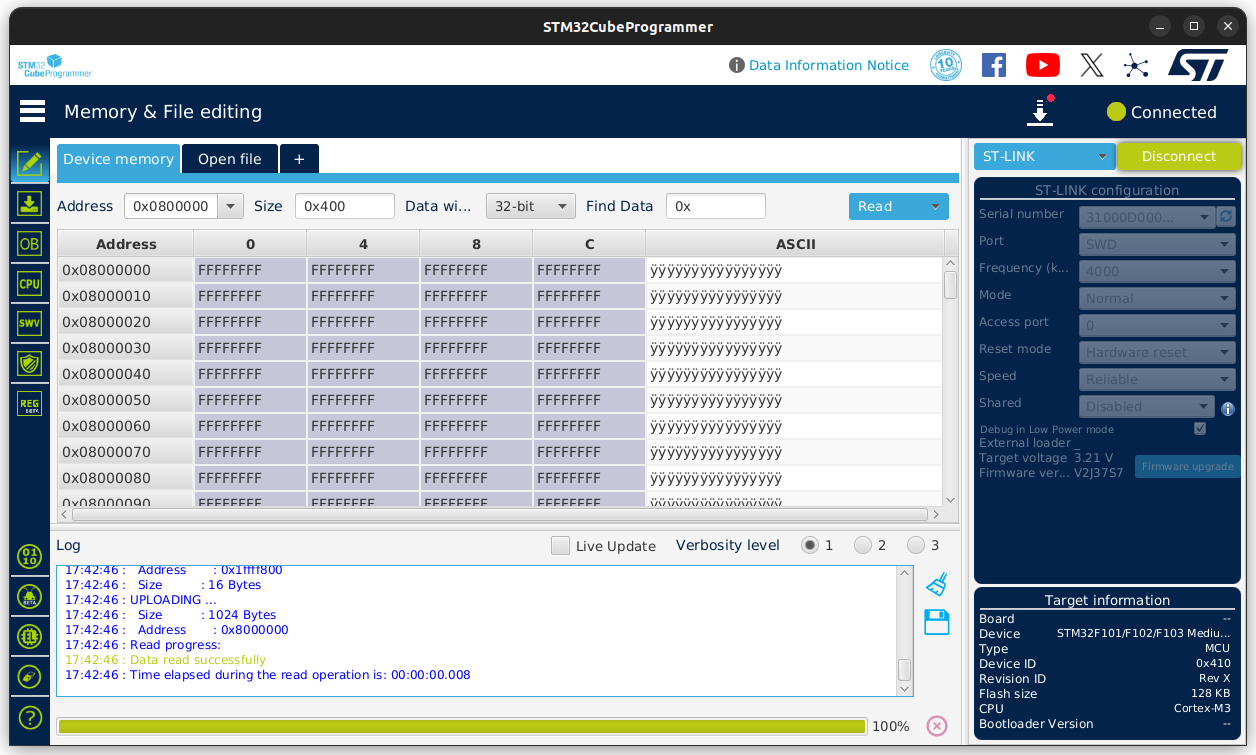
Task: Toggle the Live Update checkbox
Action: click(x=560, y=545)
